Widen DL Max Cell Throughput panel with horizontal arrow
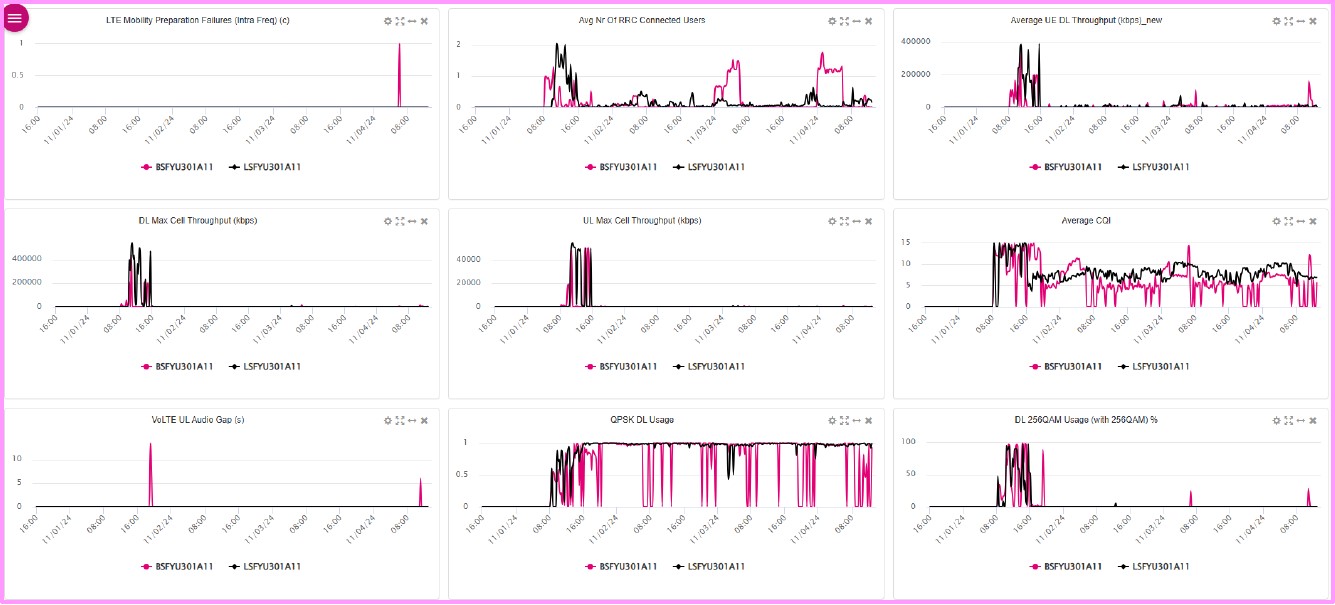Screen dimensions: 1335x605 tap(411, 221)
